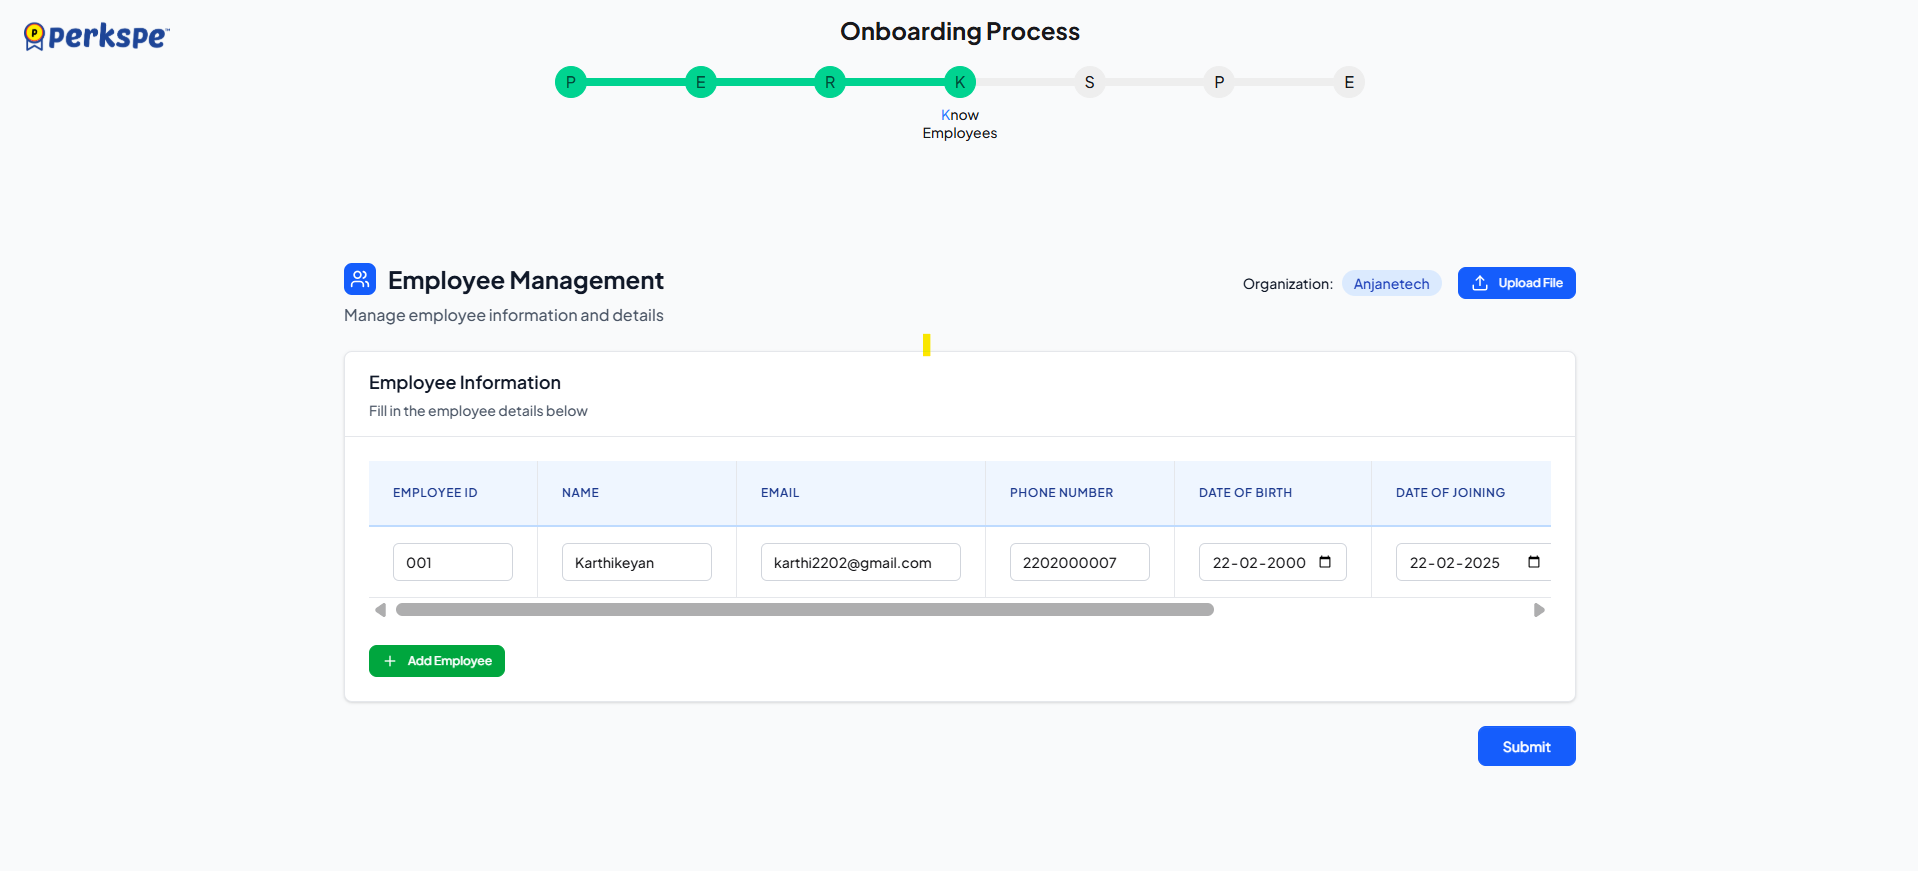
Task: Go to the S onboarding step
Action: pos(1089,82)
